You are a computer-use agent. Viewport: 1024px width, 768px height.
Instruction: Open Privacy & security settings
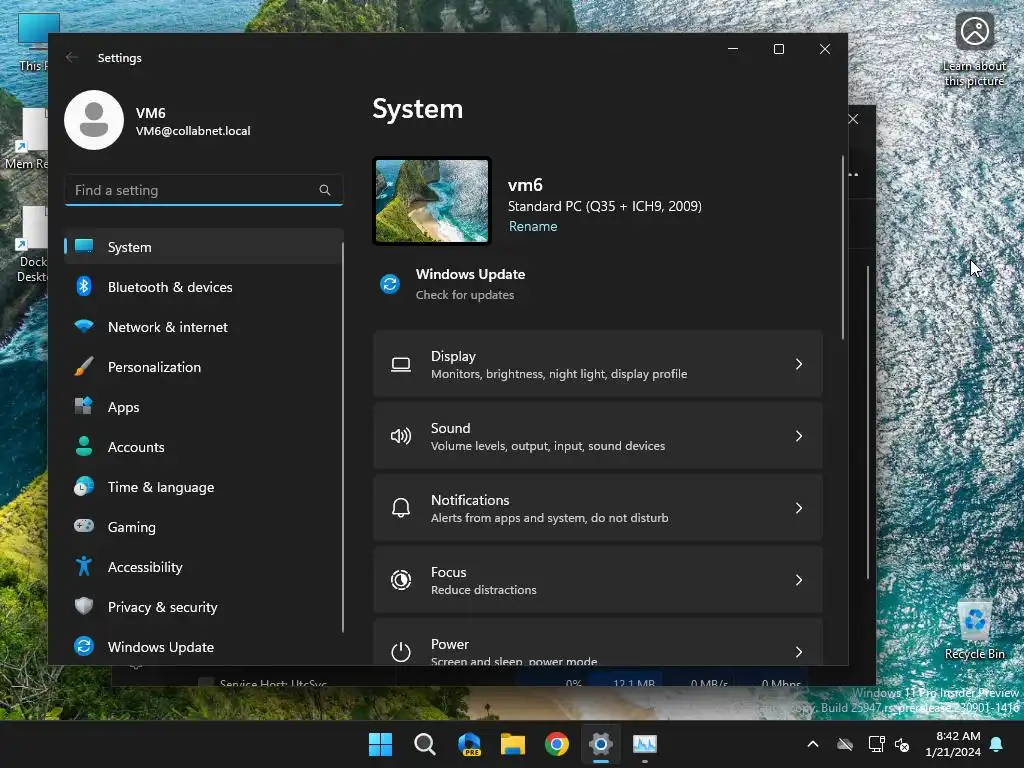tap(203, 607)
